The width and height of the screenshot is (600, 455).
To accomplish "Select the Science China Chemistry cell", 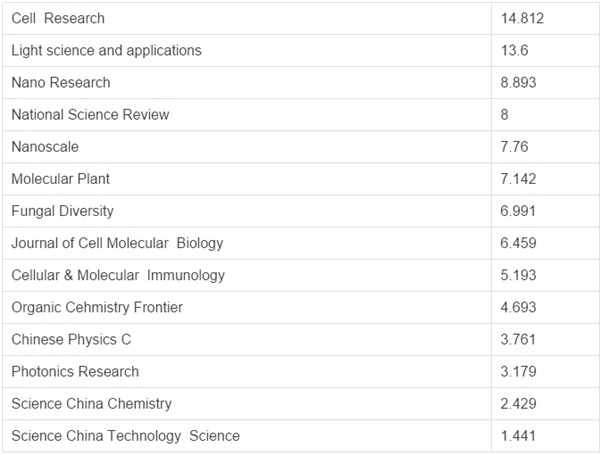I will click(247, 404).
